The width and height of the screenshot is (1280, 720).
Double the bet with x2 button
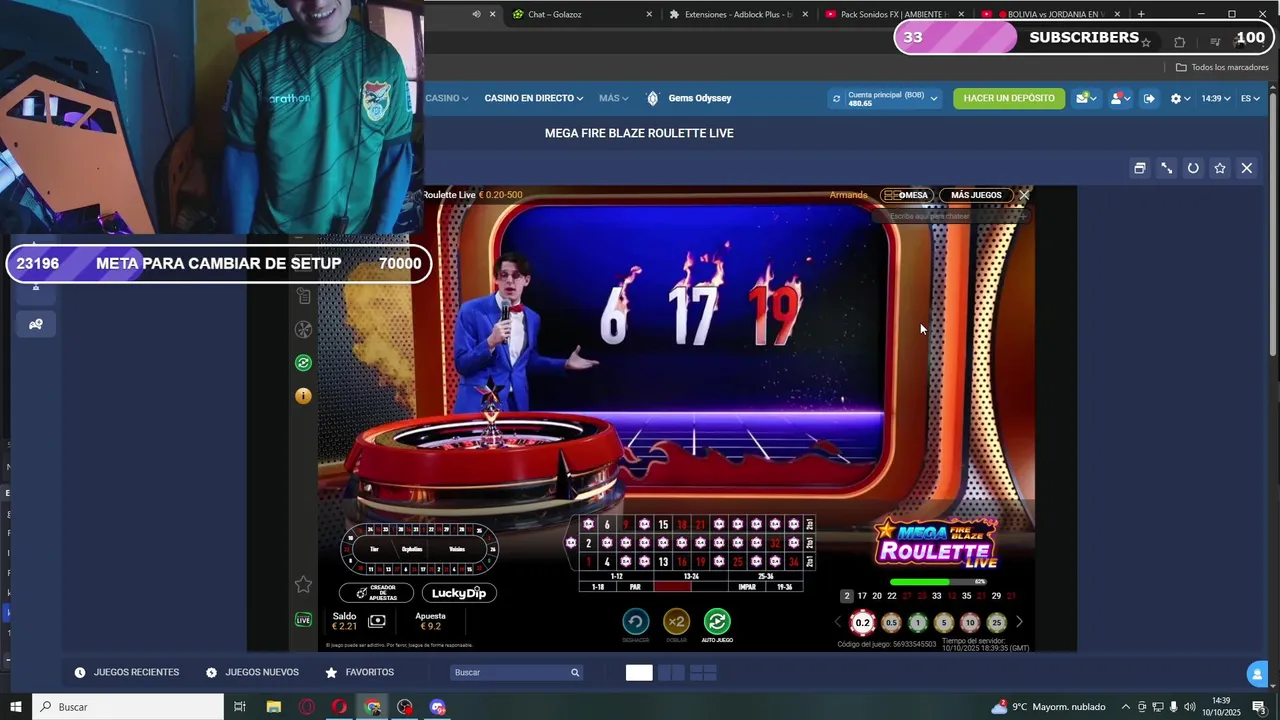pyautogui.click(x=677, y=622)
